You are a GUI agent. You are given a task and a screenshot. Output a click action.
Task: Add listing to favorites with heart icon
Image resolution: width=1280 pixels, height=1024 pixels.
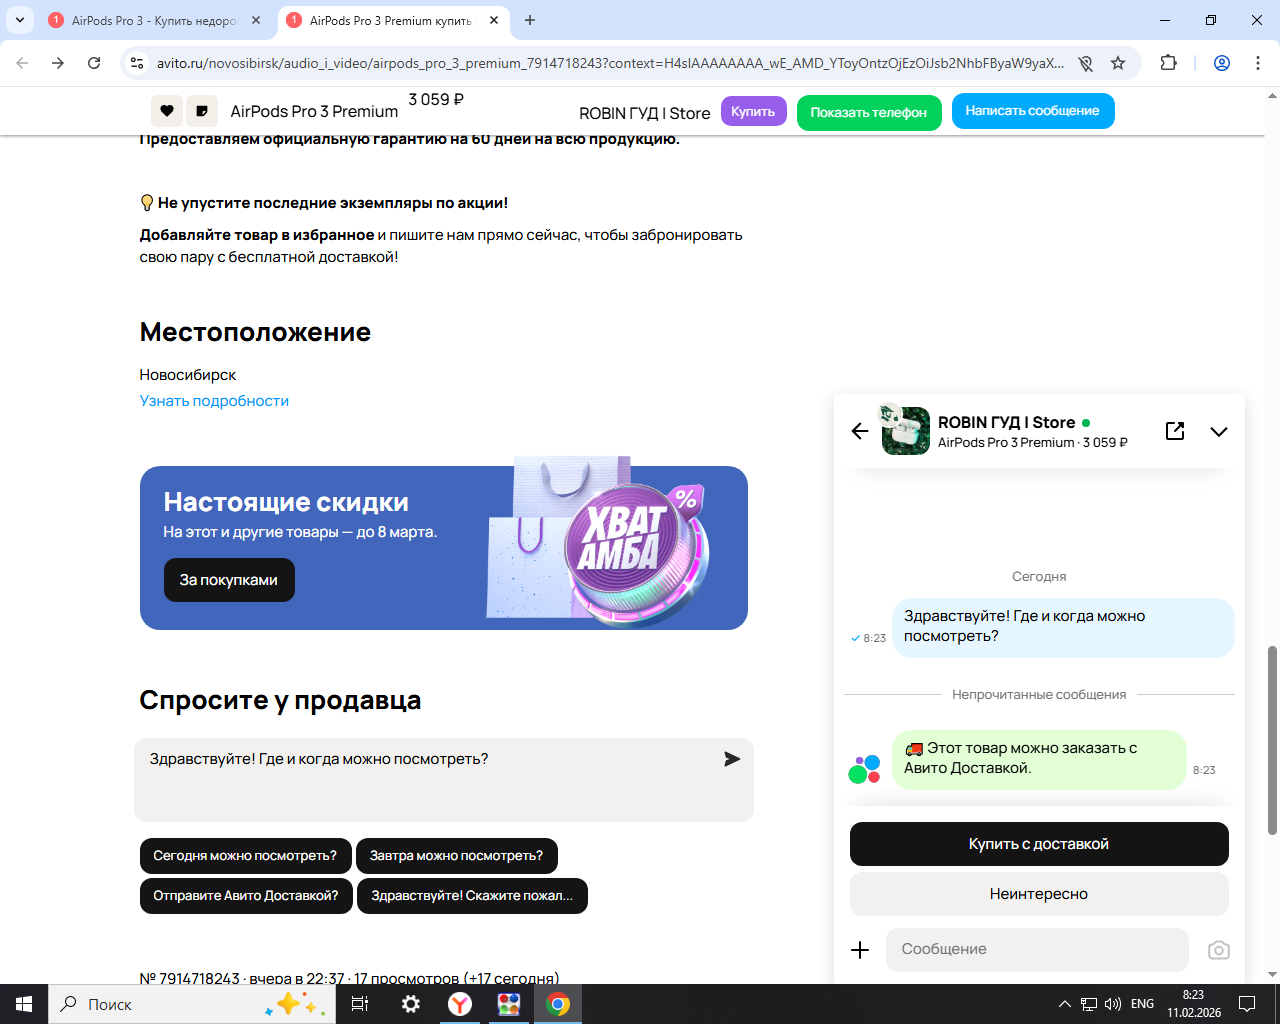pyautogui.click(x=166, y=111)
